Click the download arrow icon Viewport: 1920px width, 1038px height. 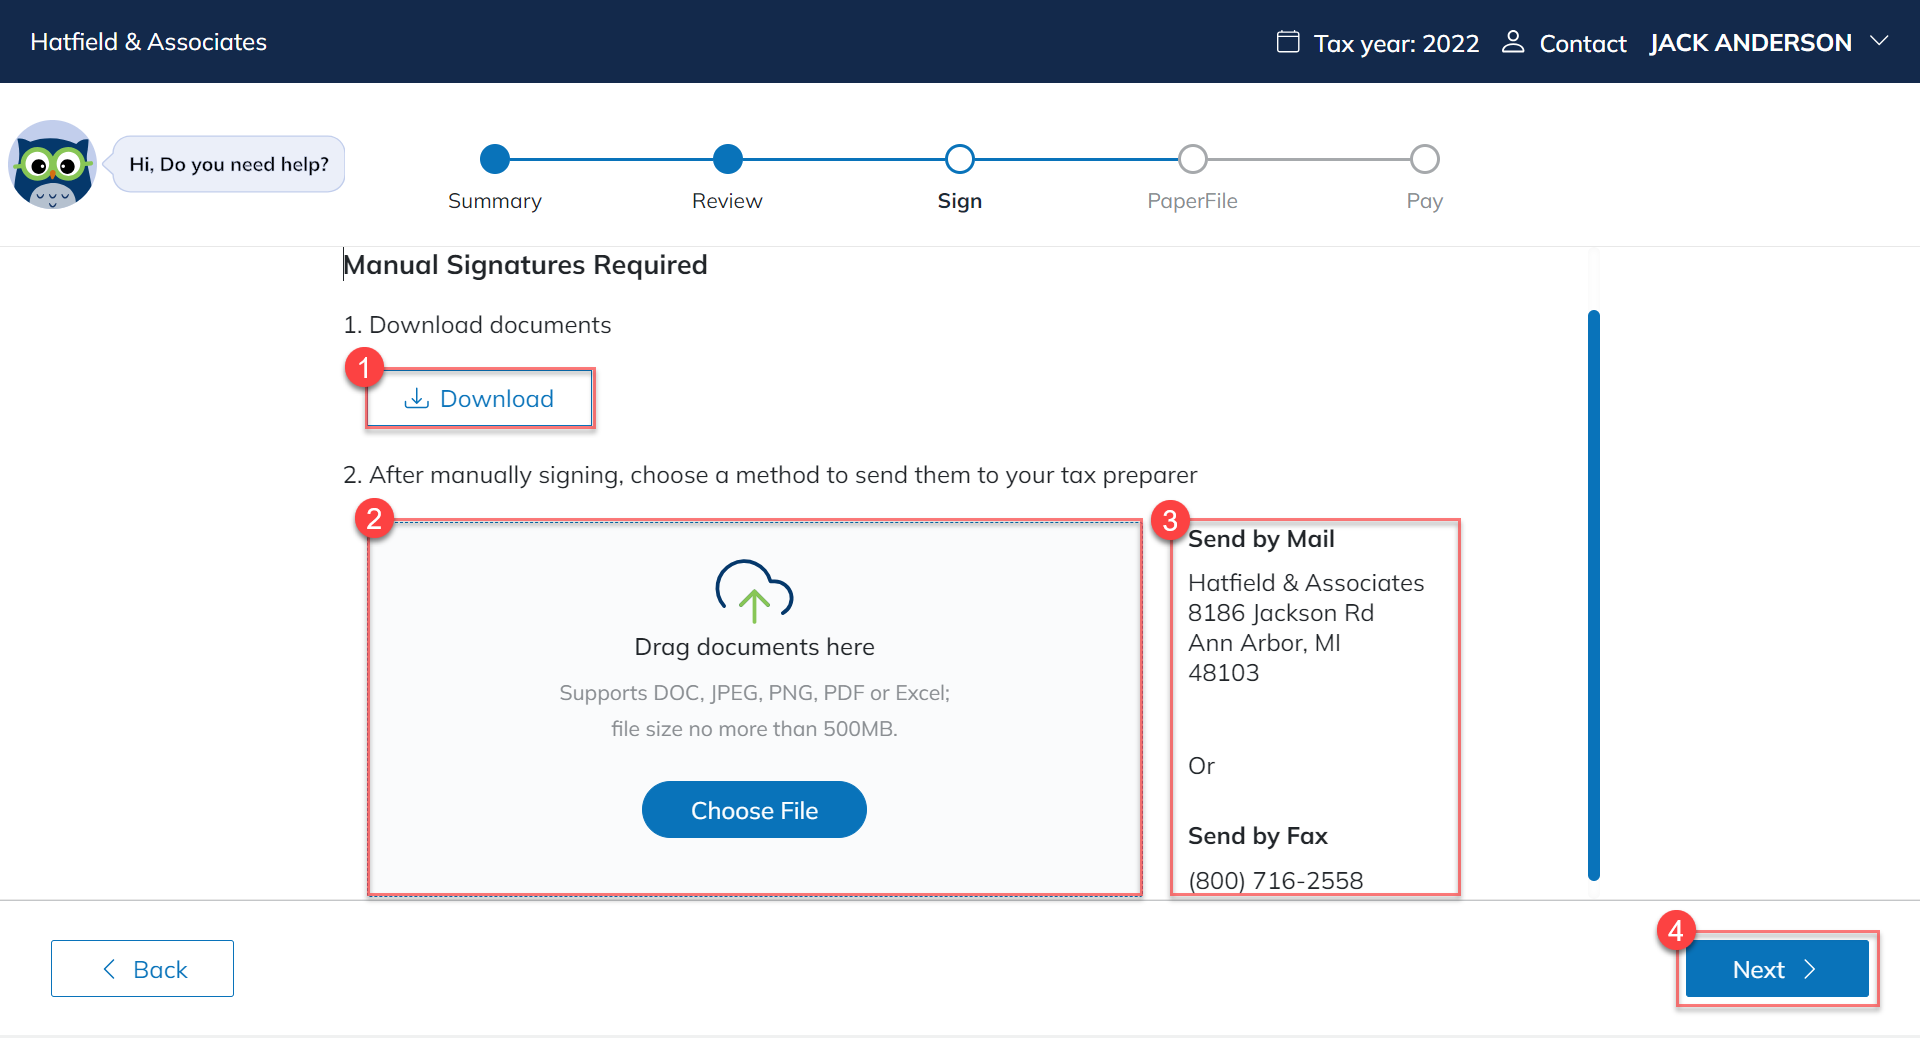click(416, 399)
